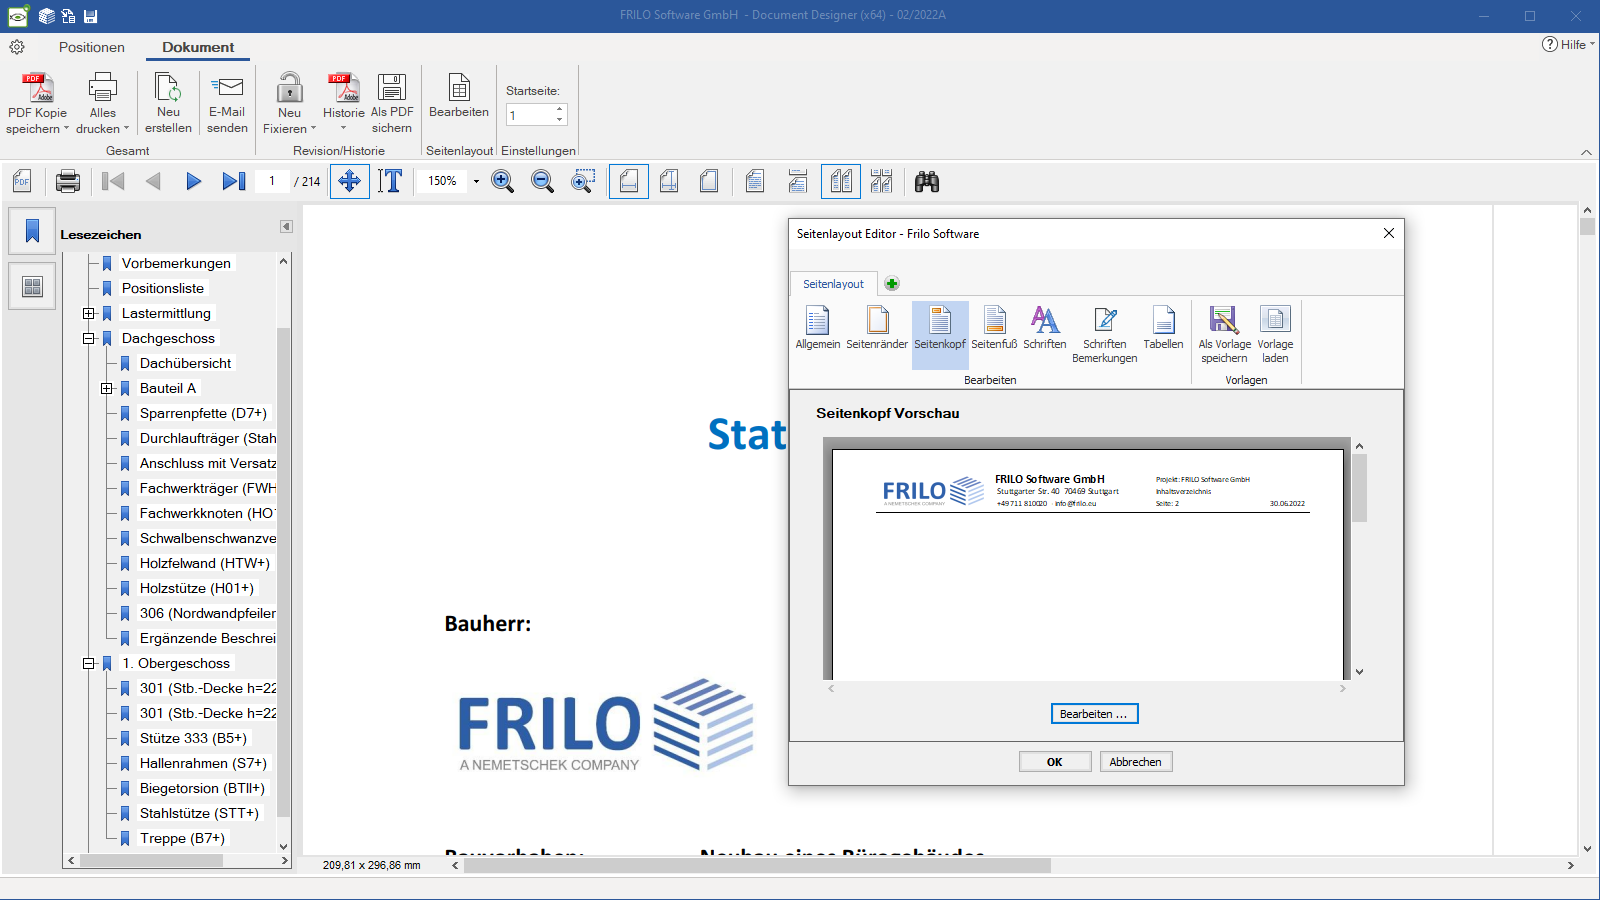This screenshot has width=1600, height=900.
Task: Fit page width view
Action: click(629, 181)
